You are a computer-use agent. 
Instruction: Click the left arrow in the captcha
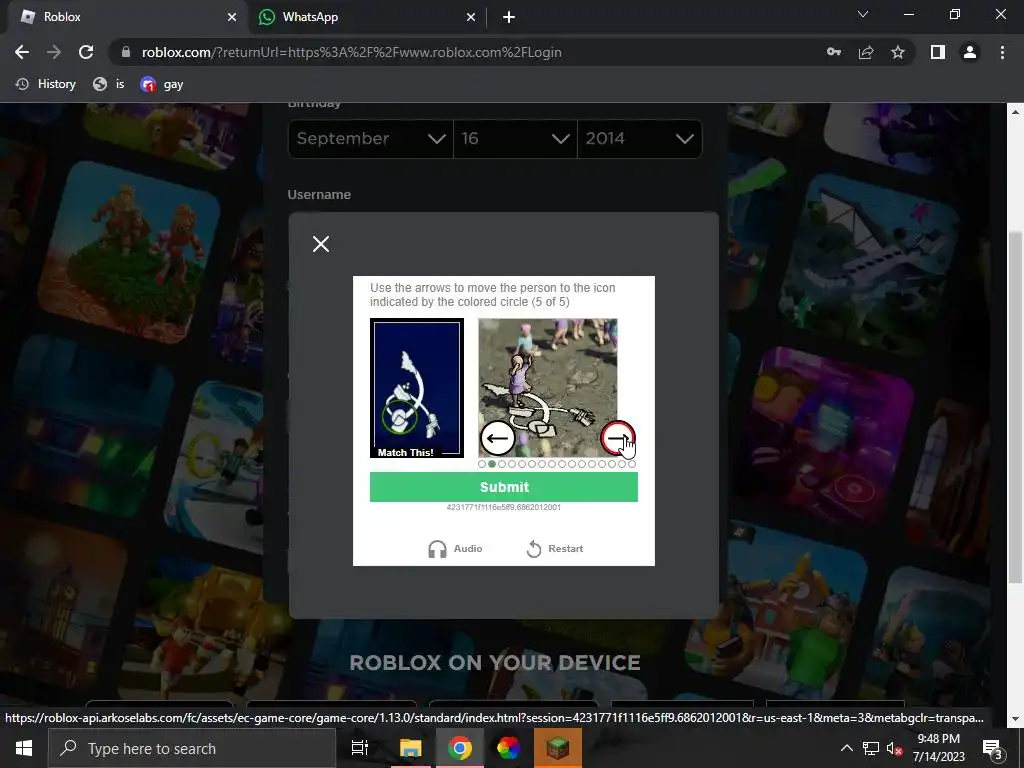[x=498, y=438]
